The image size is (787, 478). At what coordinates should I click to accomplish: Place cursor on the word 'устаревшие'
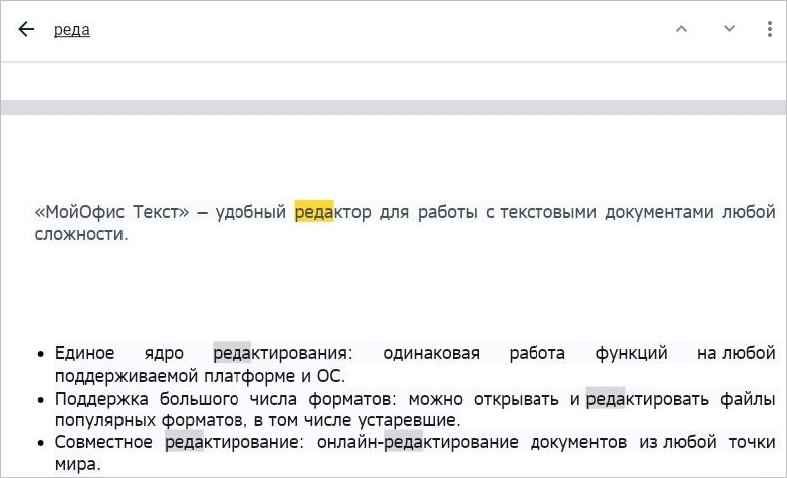pos(406,420)
